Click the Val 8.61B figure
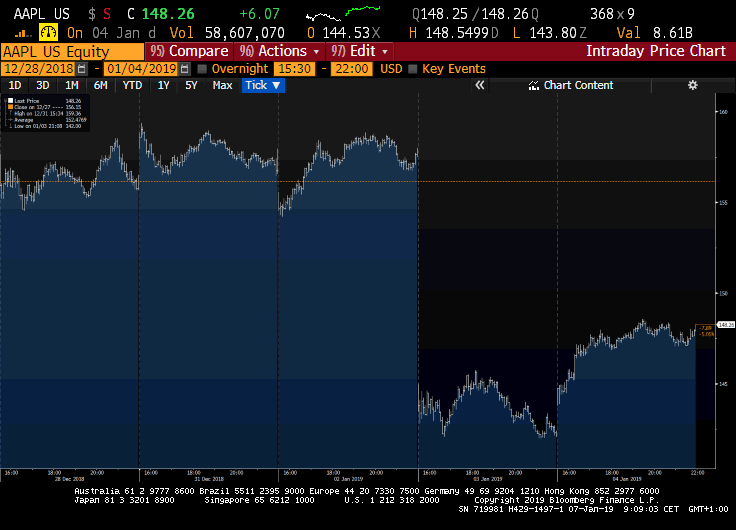The height and width of the screenshot is (530, 736). tap(654, 33)
